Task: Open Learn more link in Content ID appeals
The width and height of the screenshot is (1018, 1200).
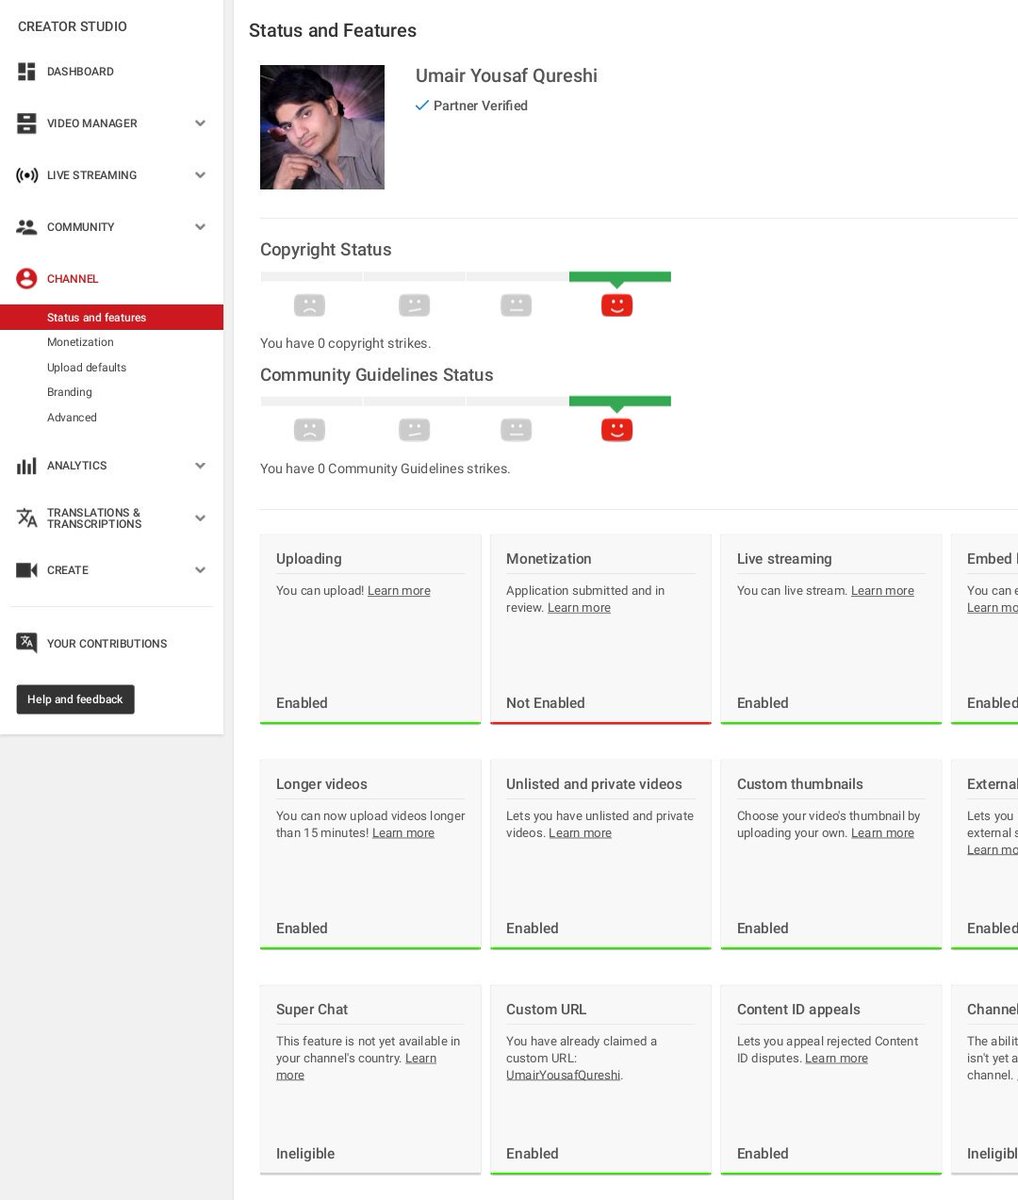Action: (836, 1058)
